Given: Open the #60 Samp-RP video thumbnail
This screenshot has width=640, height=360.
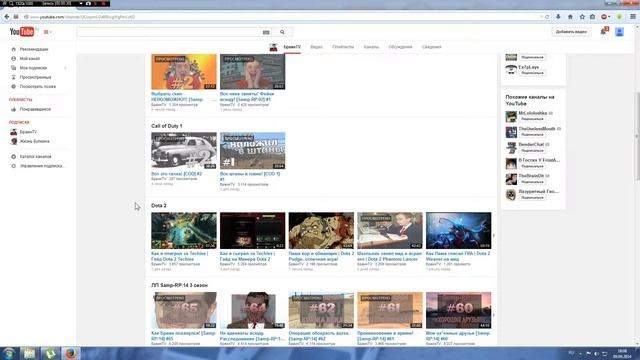Looking at the screenshot, I should (458, 310).
